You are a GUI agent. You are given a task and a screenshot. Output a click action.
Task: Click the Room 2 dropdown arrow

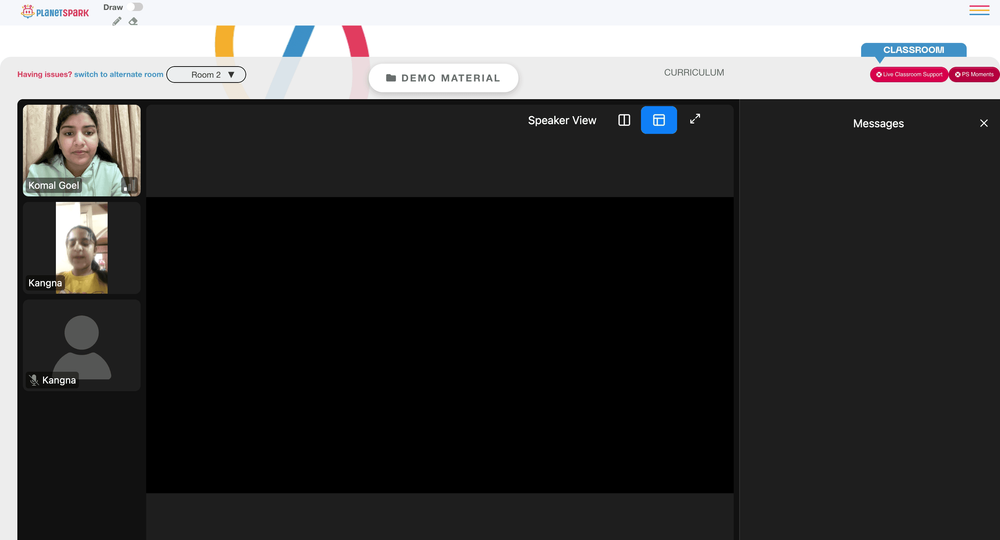pyautogui.click(x=232, y=75)
